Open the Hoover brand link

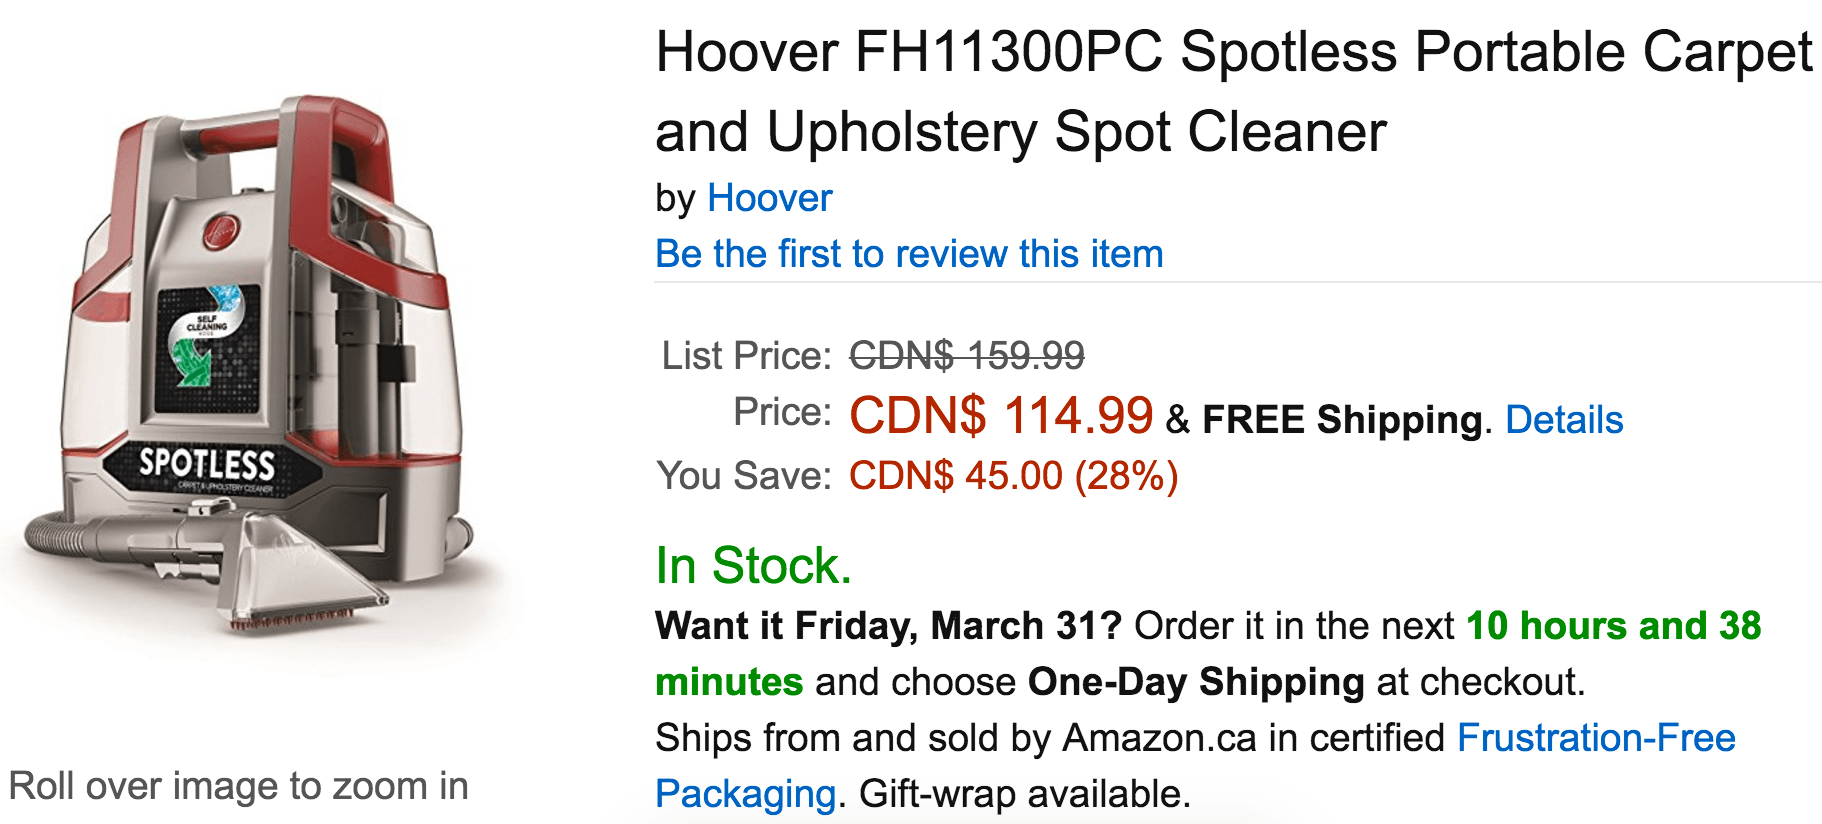tap(769, 198)
